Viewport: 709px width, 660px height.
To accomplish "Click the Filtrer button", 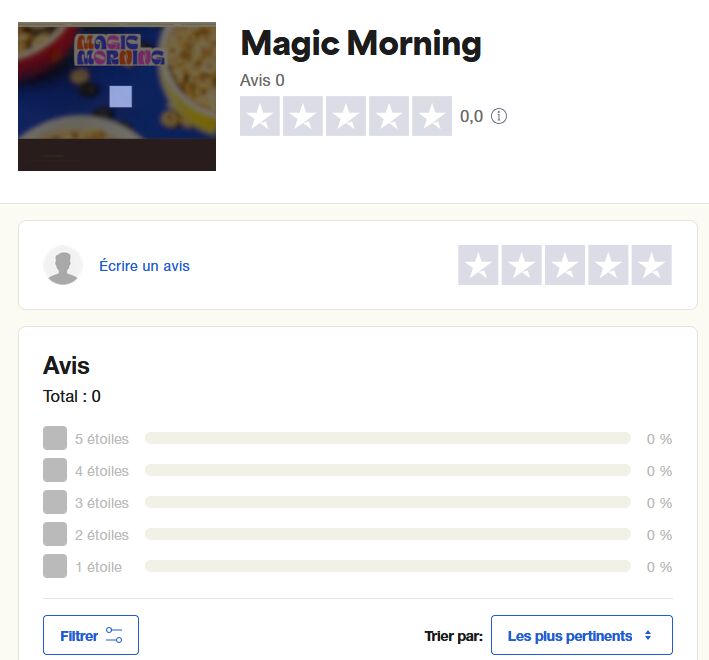I will point(91,635).
